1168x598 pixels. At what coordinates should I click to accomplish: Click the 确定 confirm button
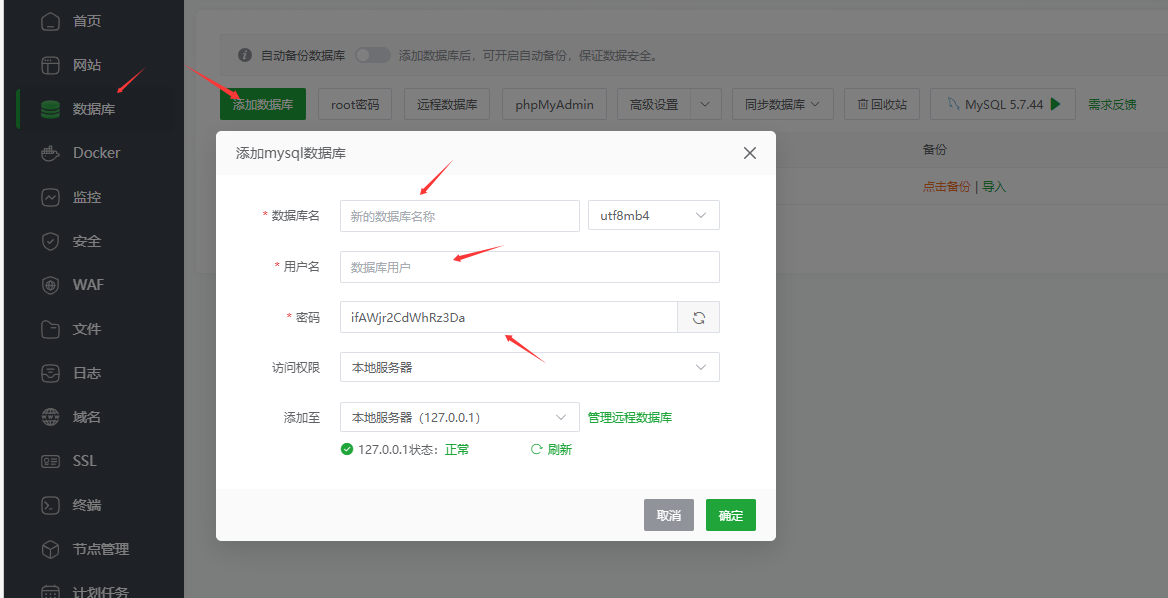[x=730, y=515]
